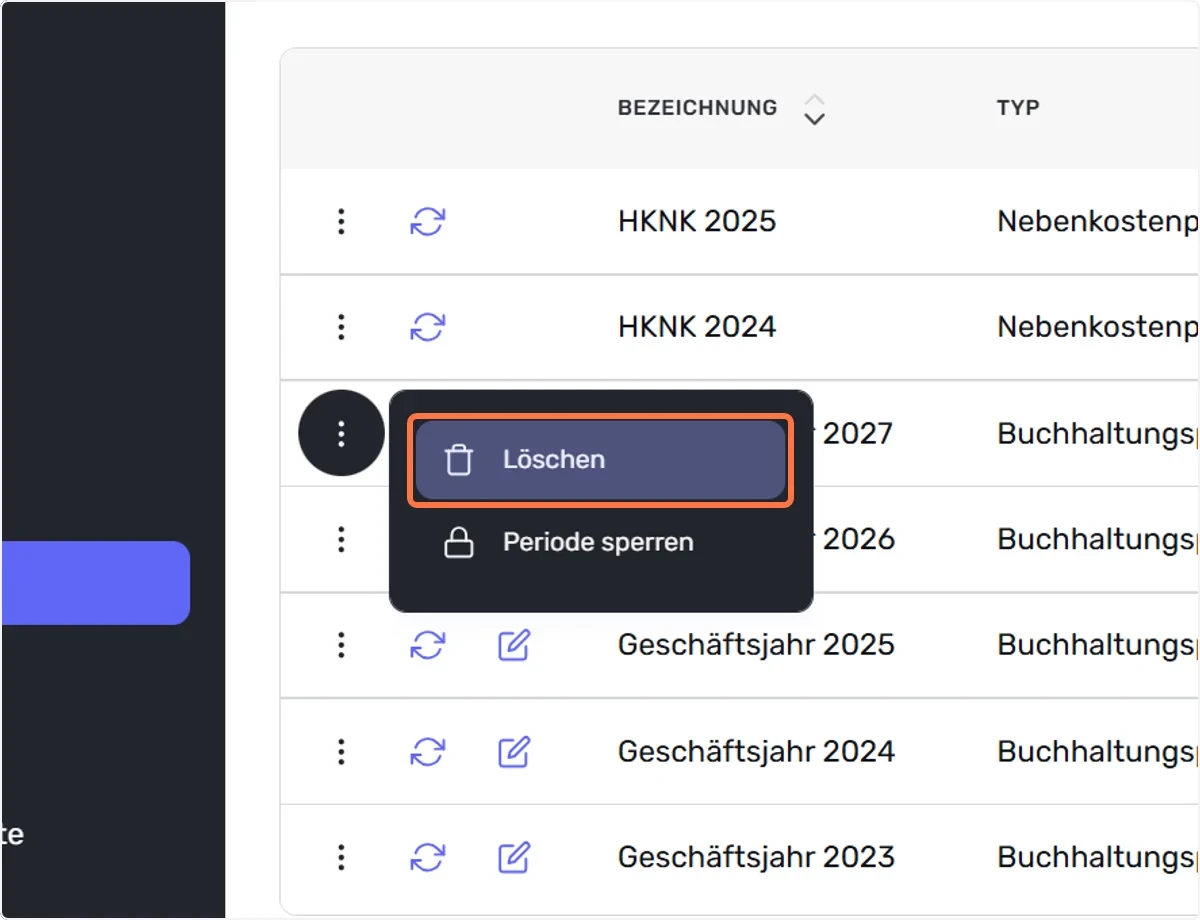Screen dimensions: 1200x920
Task: Click the Geschäftsjahr 2024 name cell
Action: pos(756,751)
